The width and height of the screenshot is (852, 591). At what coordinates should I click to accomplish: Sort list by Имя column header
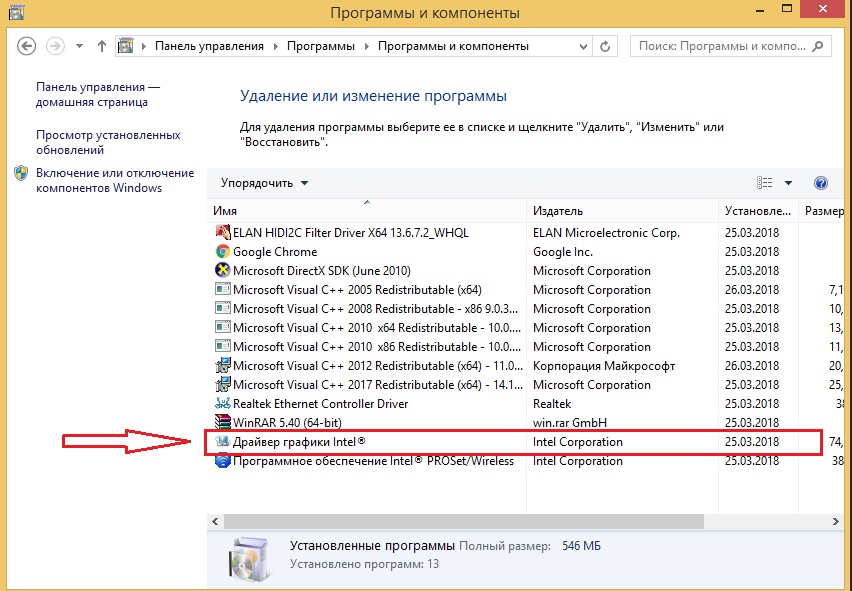pyautogui.click(x=225, y=211)
